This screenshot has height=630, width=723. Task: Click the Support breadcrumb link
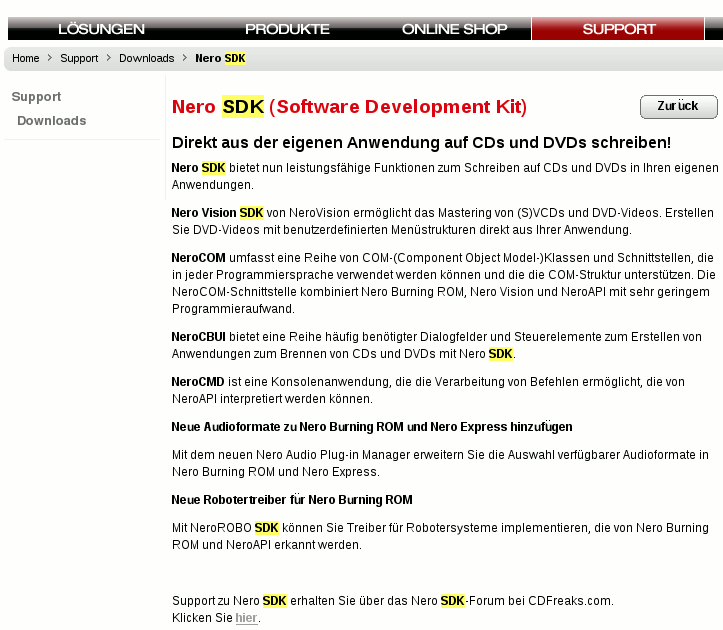[x=79, y=58]
